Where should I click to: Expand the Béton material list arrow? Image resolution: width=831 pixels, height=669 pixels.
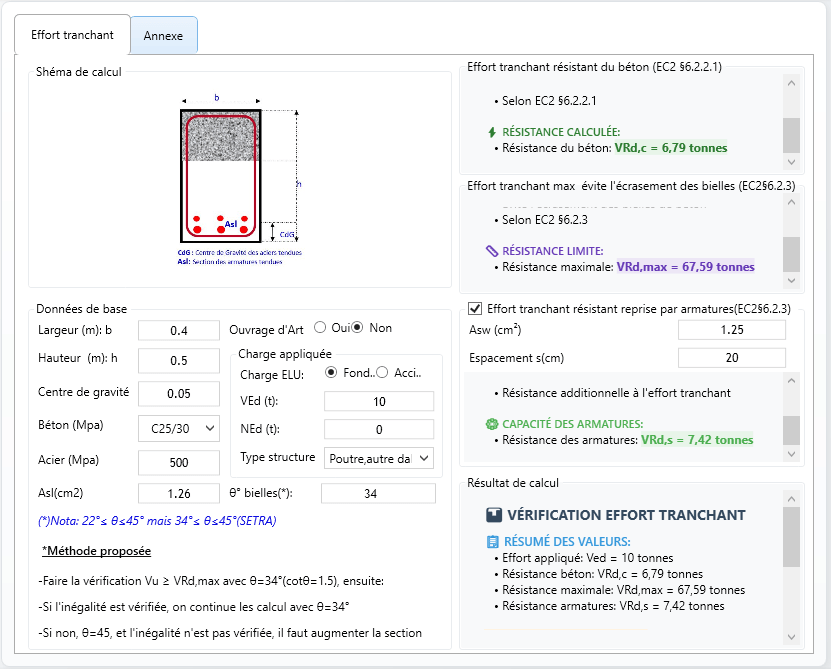point(211,428)
